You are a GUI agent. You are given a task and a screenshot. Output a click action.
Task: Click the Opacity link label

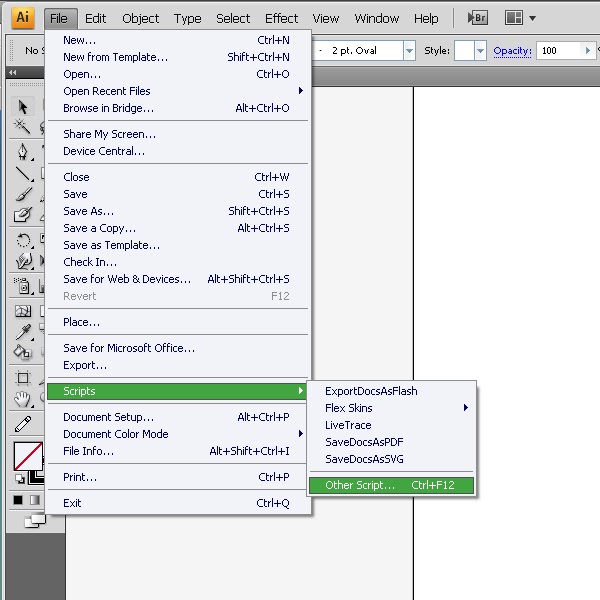pyautogui.click(x=512, y=51)
